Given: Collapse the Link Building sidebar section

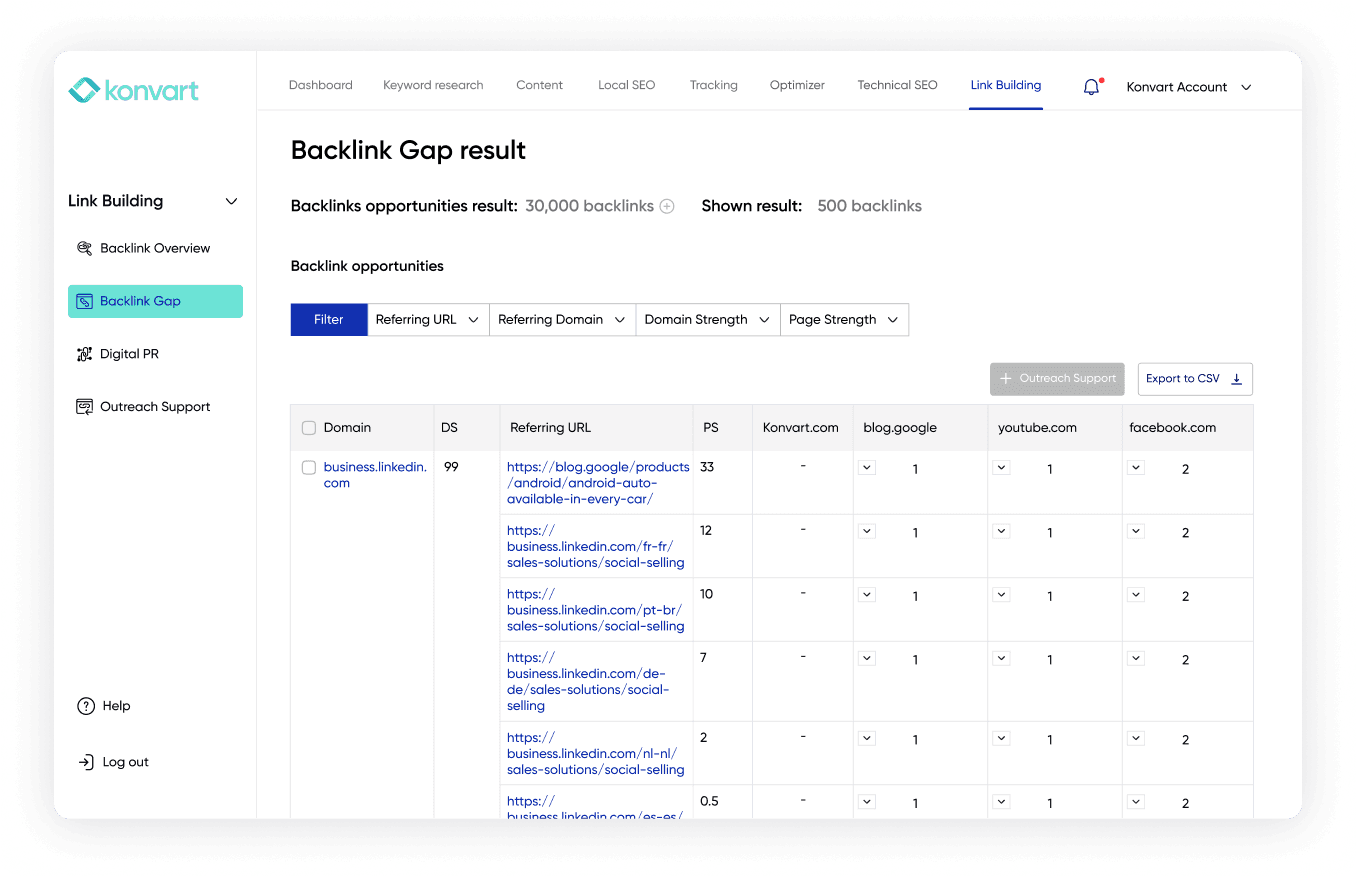Looking at the screenshot, I should [x=231, y=200].
